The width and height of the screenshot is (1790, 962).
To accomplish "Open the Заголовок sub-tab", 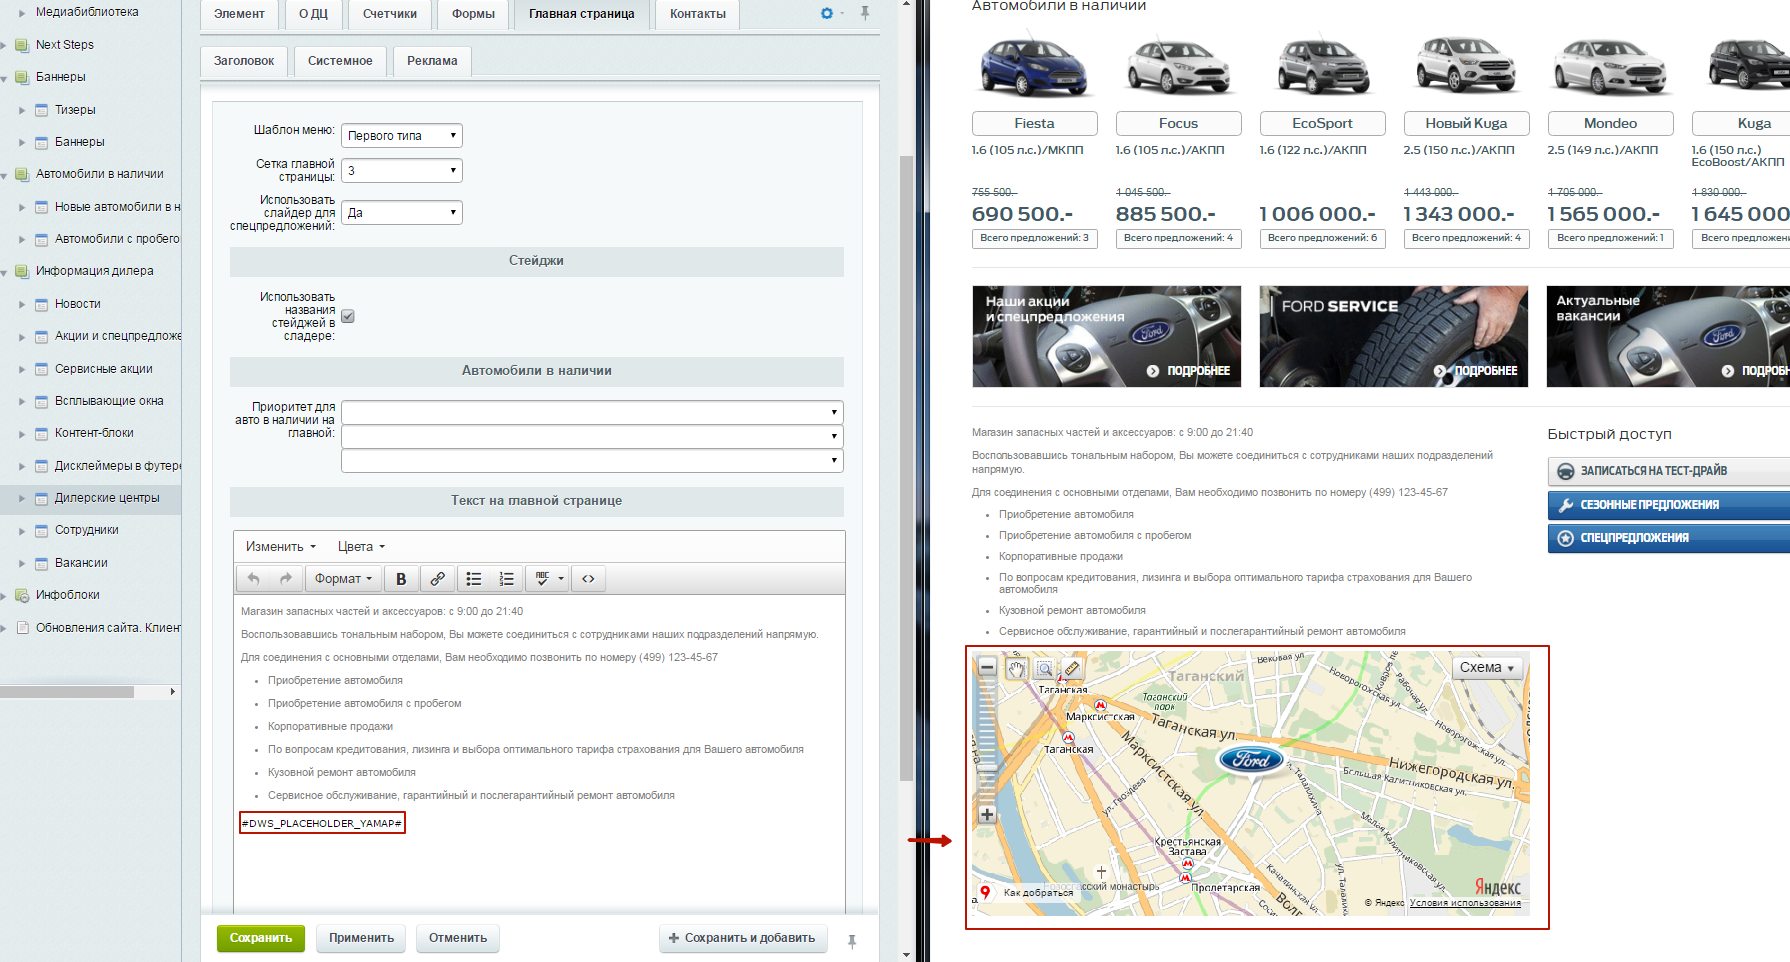I will (x=244, y=61).
